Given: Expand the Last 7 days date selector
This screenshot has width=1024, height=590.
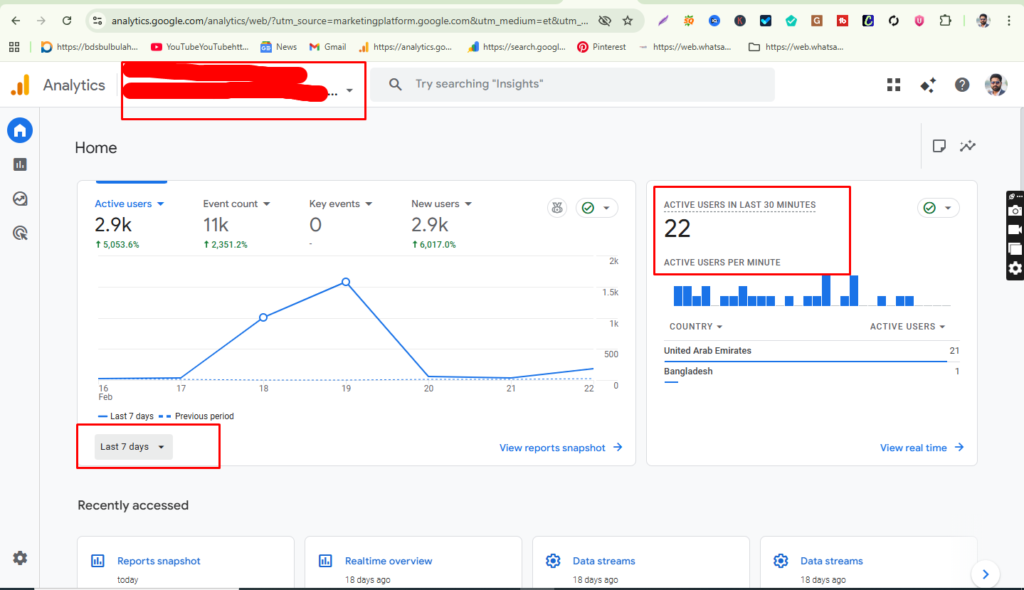Looking at the screenshot, I should click(129, 447).
